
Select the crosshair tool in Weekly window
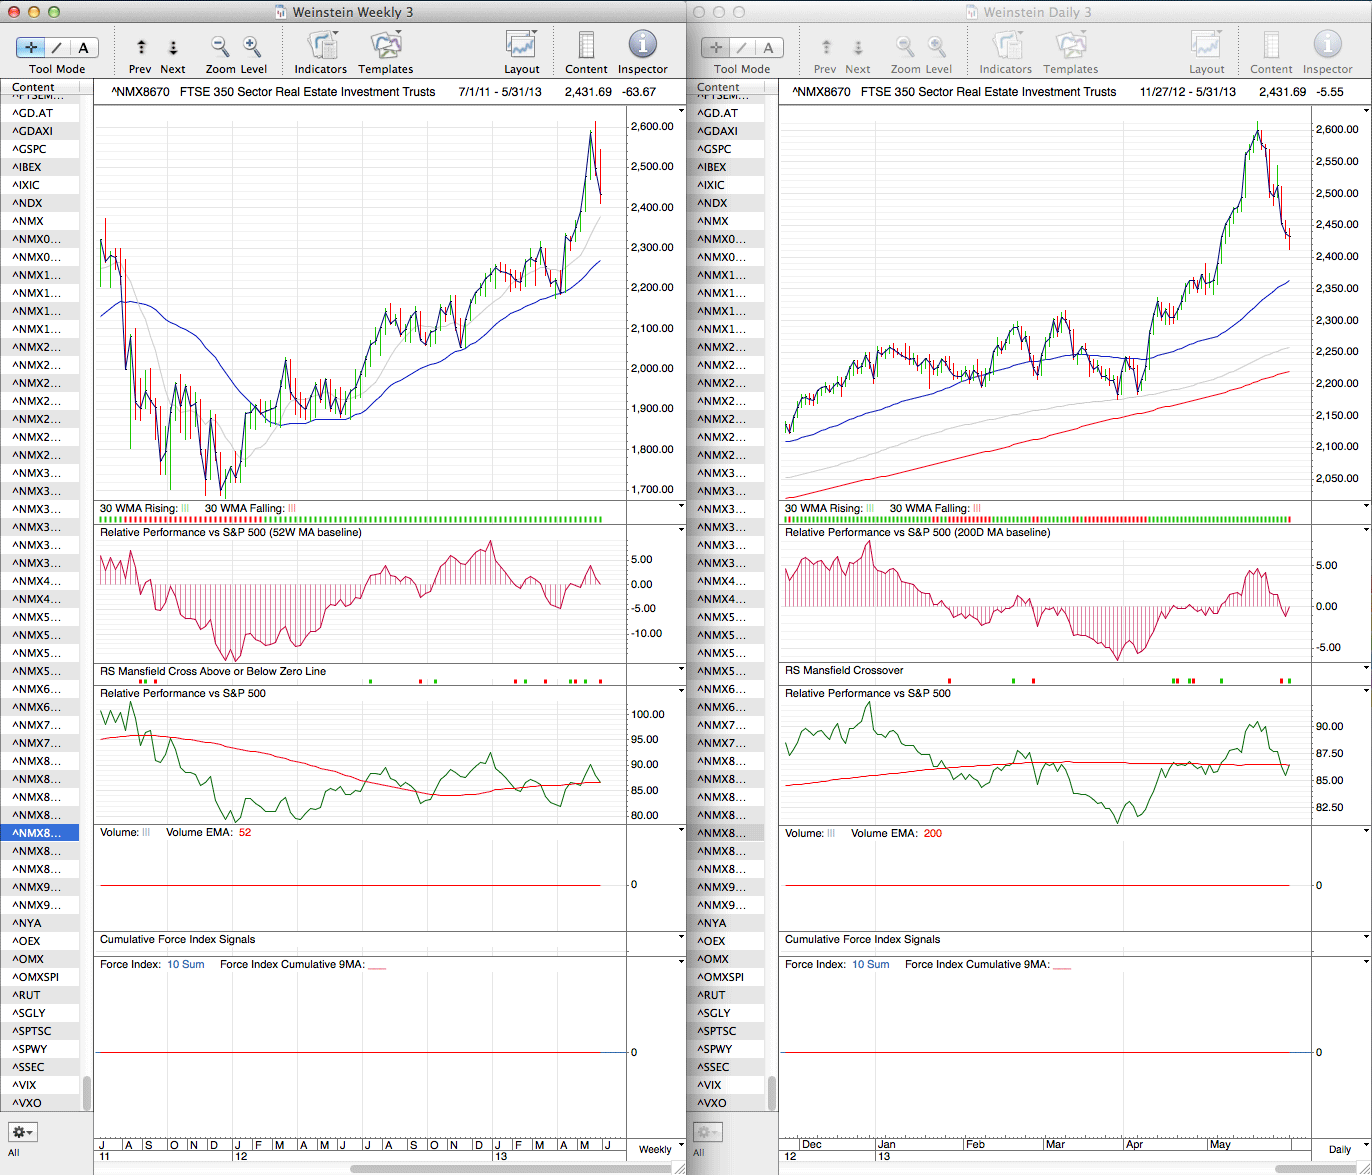pyautogui.click(x=32, y=48)
